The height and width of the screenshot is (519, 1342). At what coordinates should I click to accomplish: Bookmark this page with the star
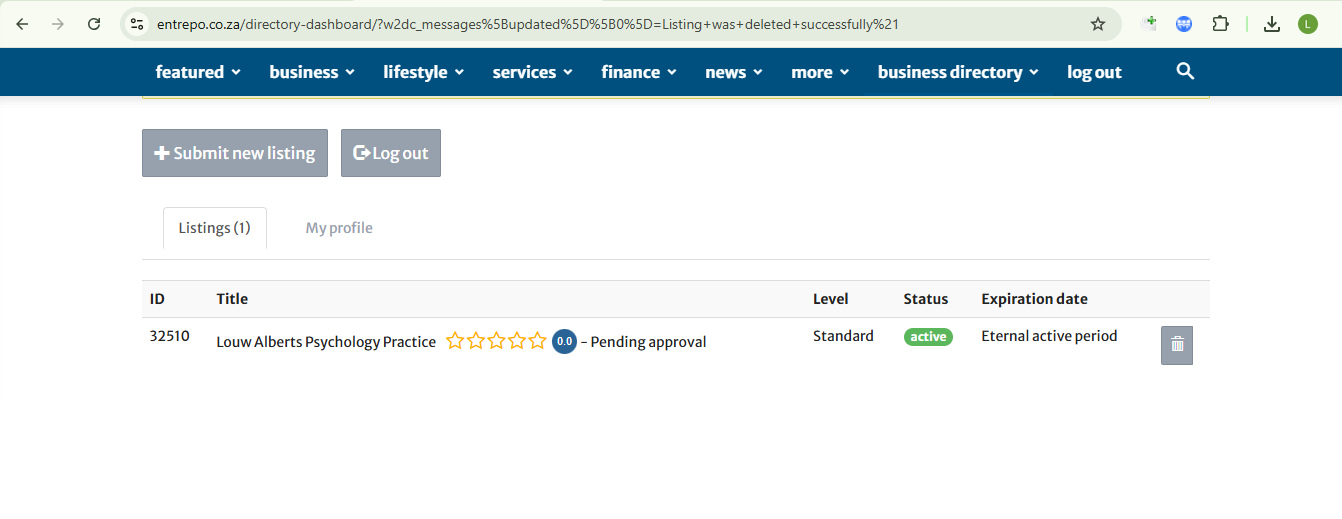pyautogui.click(x=1098, y=24)
